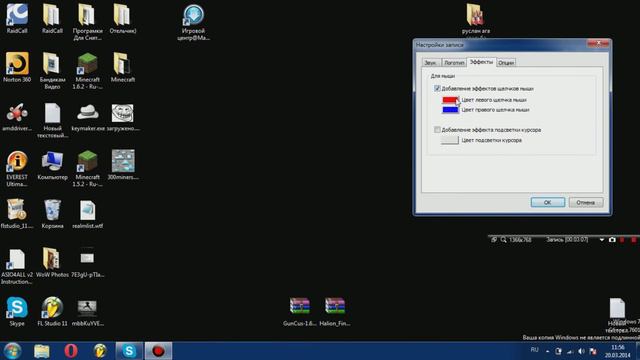Toggle mouse click effects checkbox
This screenshot has width=640, height=360.
pos(437,89)
